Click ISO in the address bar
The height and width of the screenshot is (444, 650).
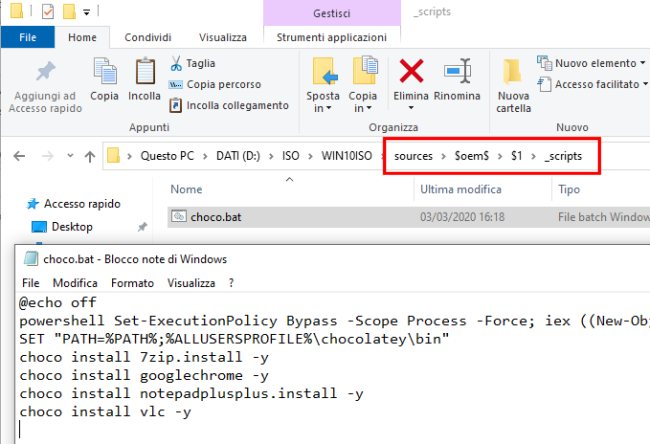coord(291,156)
